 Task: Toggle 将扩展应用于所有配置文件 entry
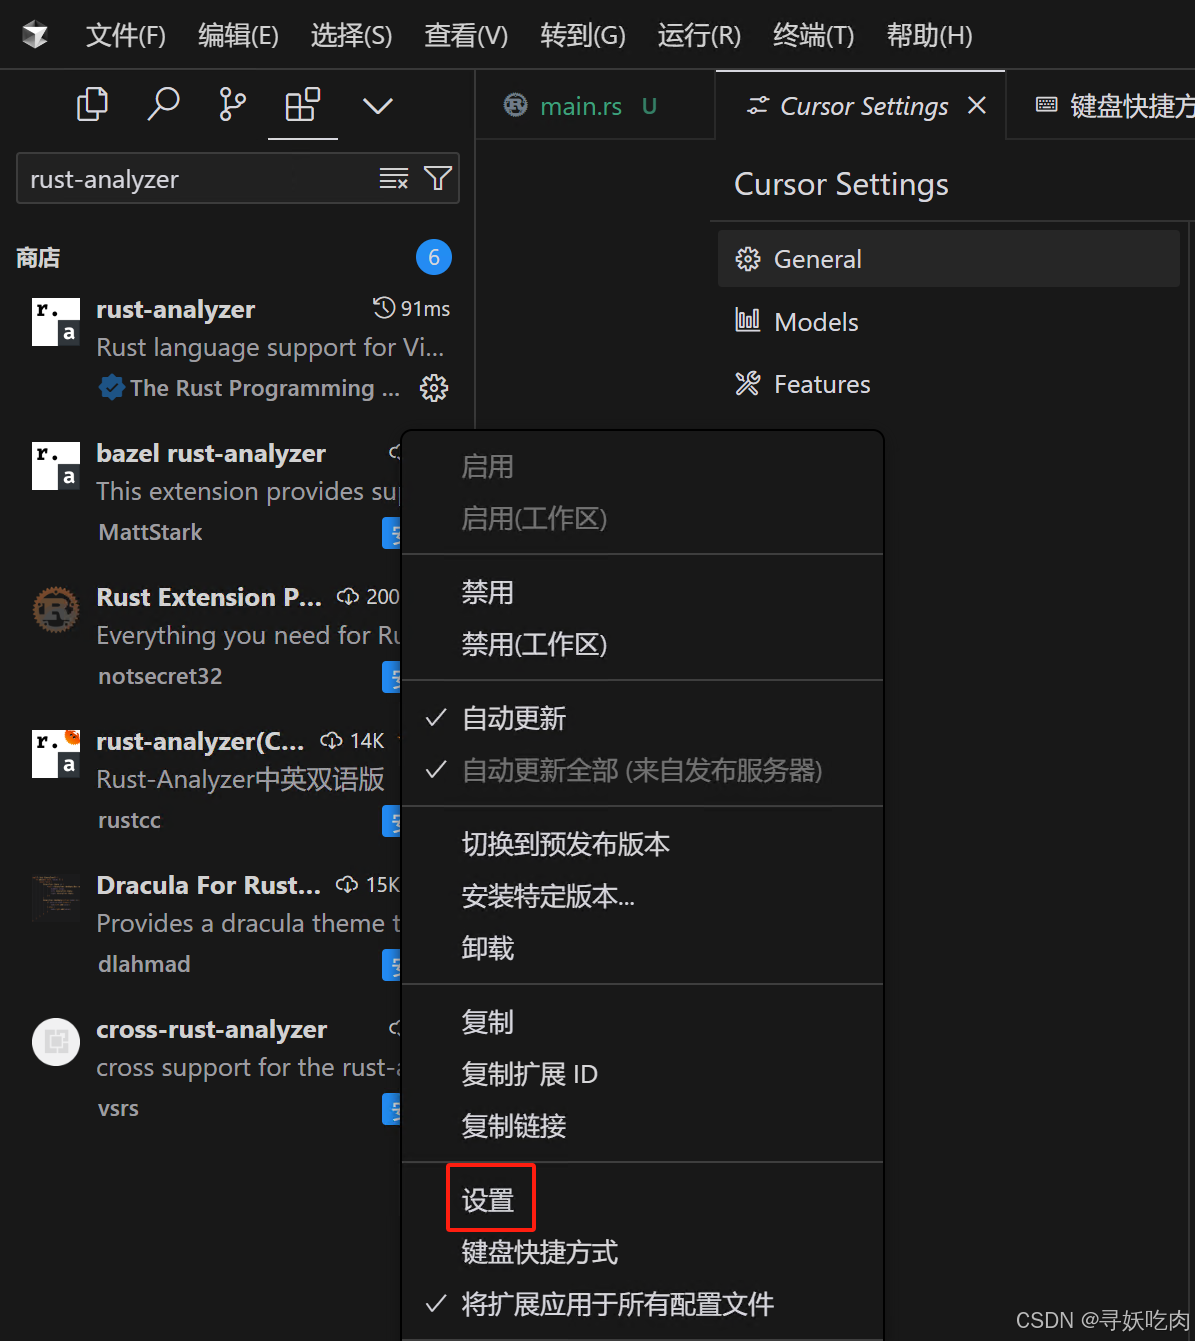(642, 1304)
